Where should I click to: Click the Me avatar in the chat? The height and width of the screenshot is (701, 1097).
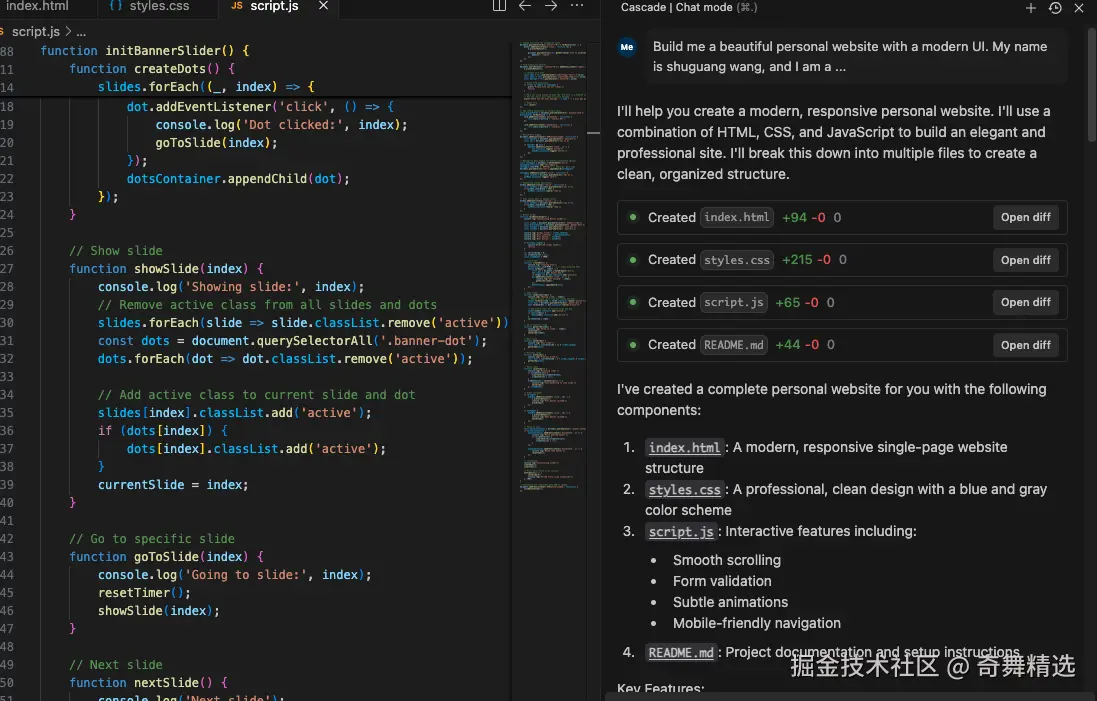pos(627,48)
